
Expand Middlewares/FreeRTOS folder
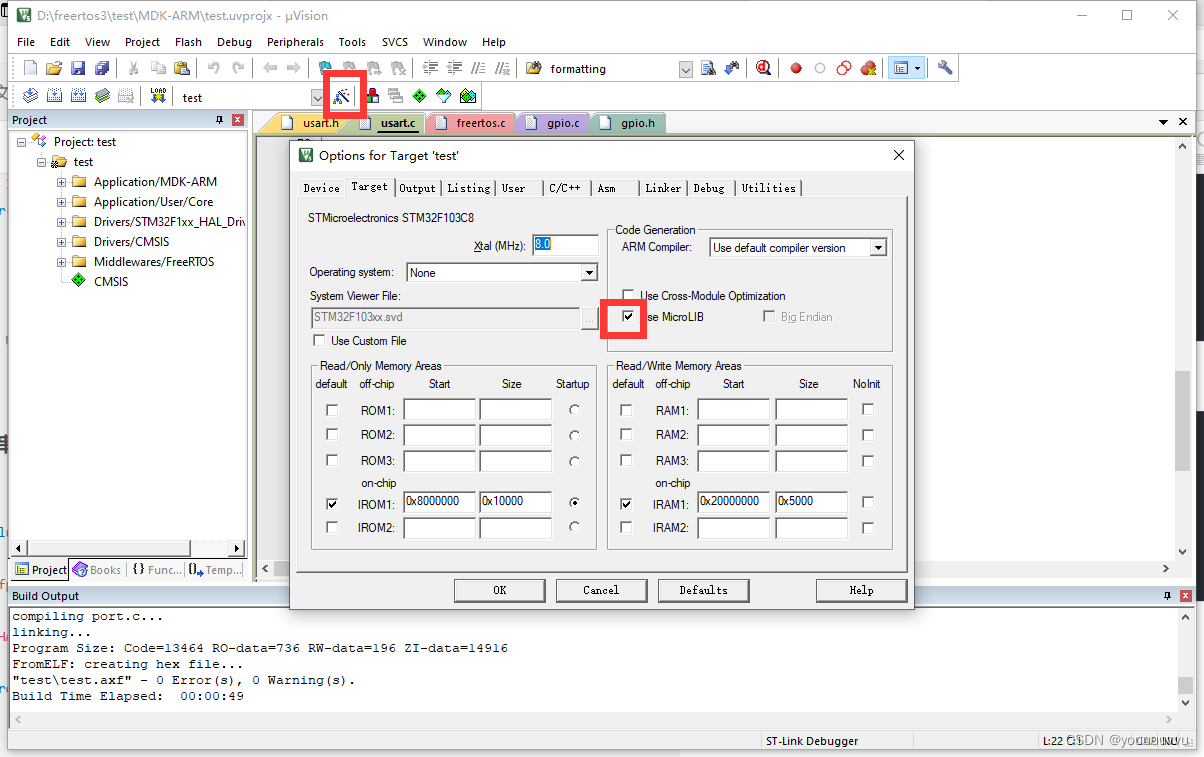(62, 262)
